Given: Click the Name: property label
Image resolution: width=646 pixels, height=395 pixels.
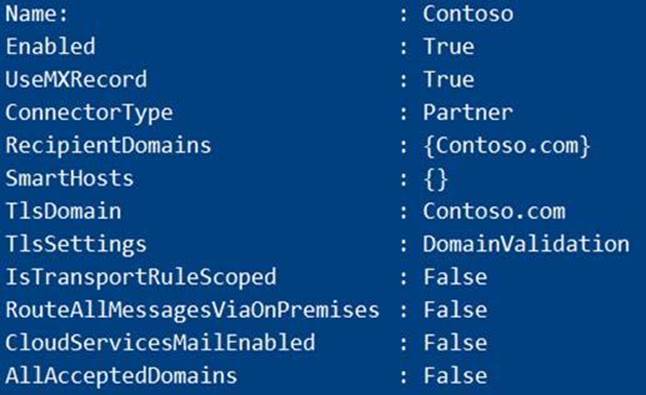Looking at the screenshot, I should pos(36,14).
